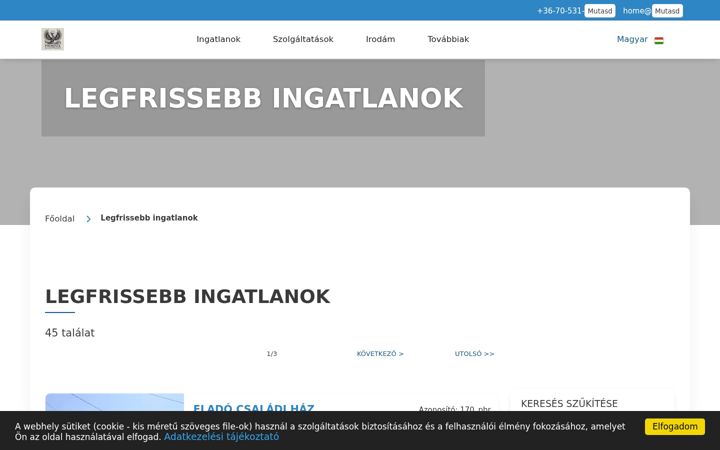This screenshot has width=720, height=450.
Task: Click the Keresés szűkítése panel heading
Action: coord(569,404)
